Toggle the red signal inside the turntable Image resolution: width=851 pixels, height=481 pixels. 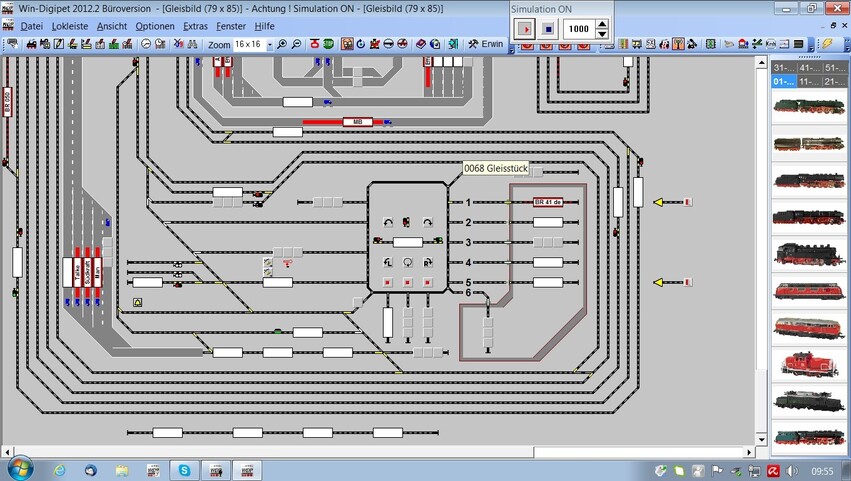coord(407,222)
